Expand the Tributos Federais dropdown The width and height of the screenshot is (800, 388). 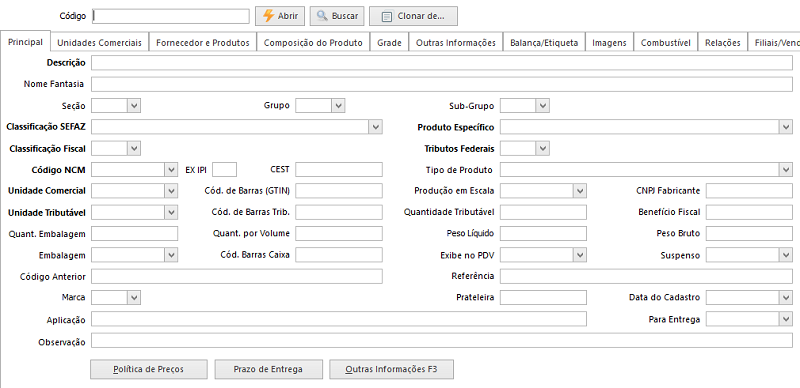pyautogui.click(x=543, y=149)
